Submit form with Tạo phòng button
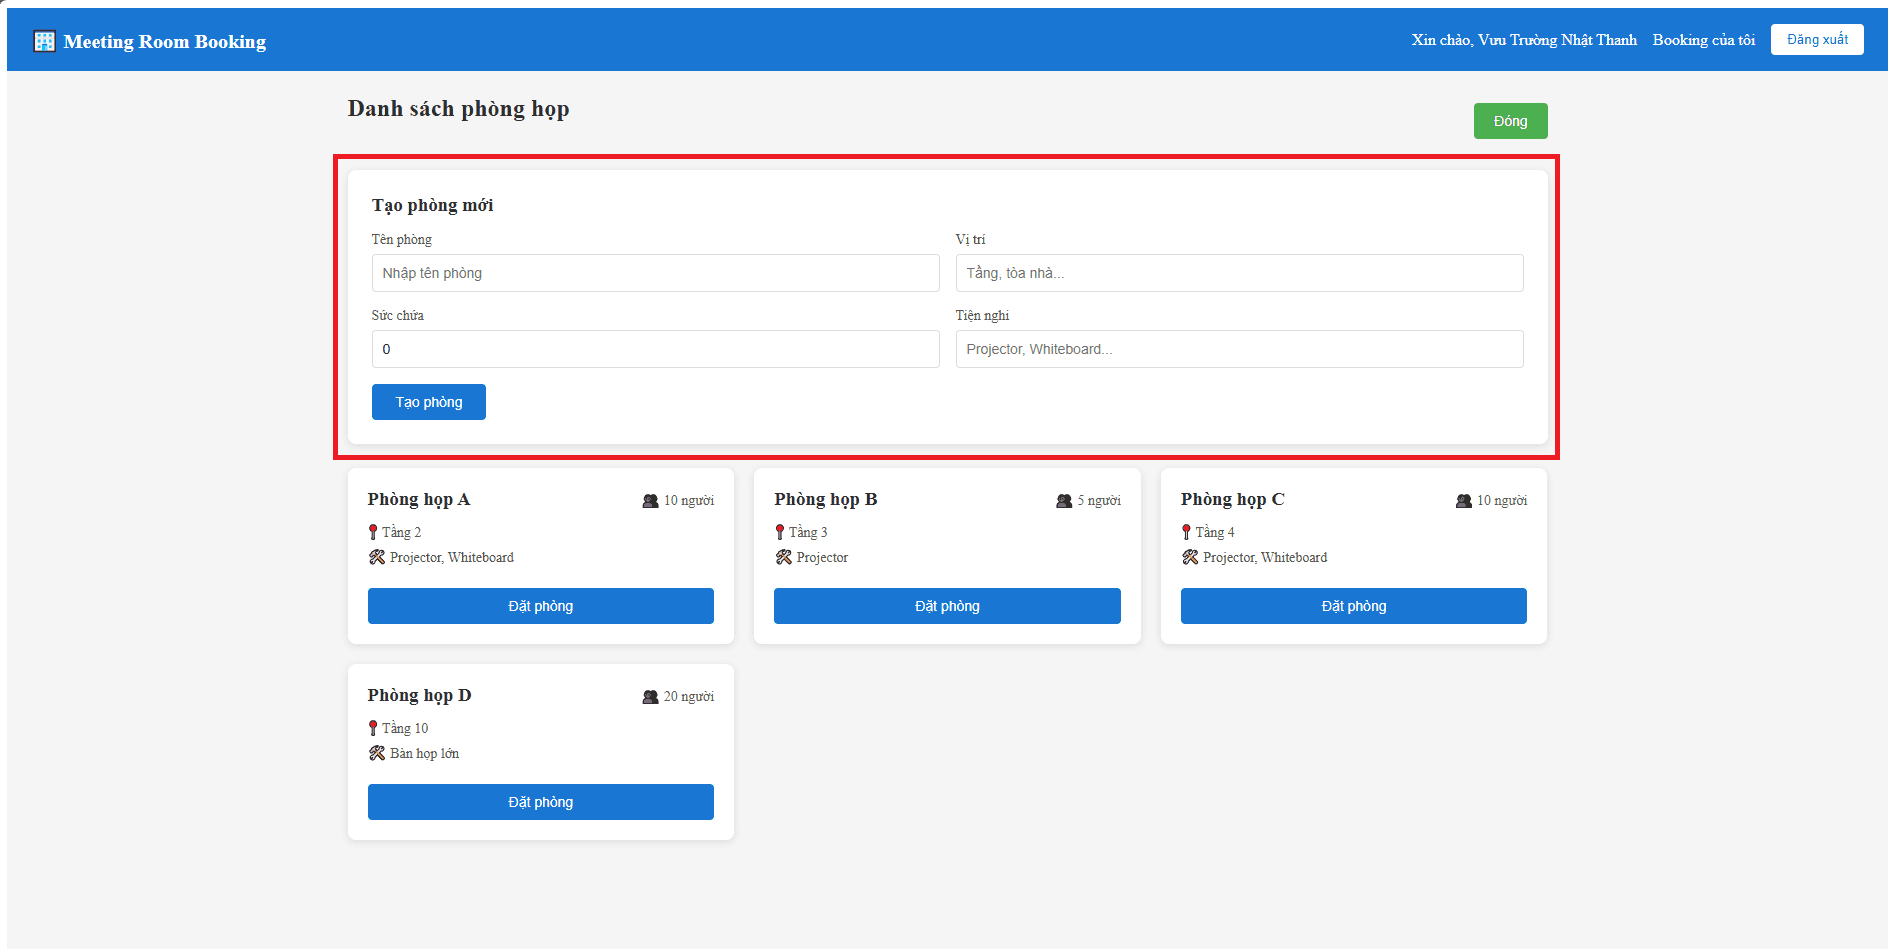This screenshot has height=949, width=1894. [x=428, y=402]
